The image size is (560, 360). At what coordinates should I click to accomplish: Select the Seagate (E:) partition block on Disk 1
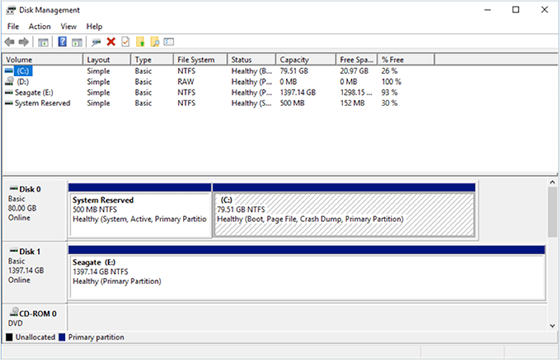307,273
